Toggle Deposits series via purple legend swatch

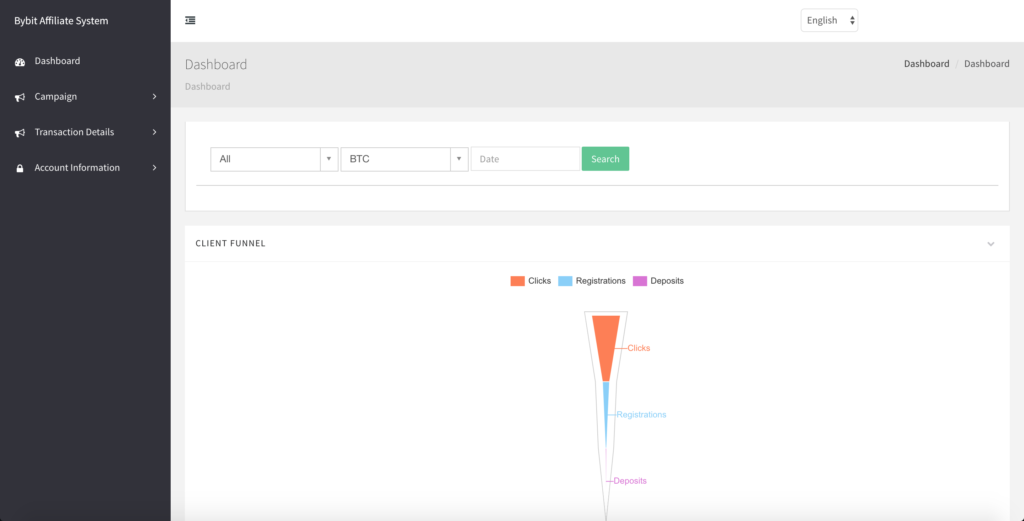[x=640, y=281]
